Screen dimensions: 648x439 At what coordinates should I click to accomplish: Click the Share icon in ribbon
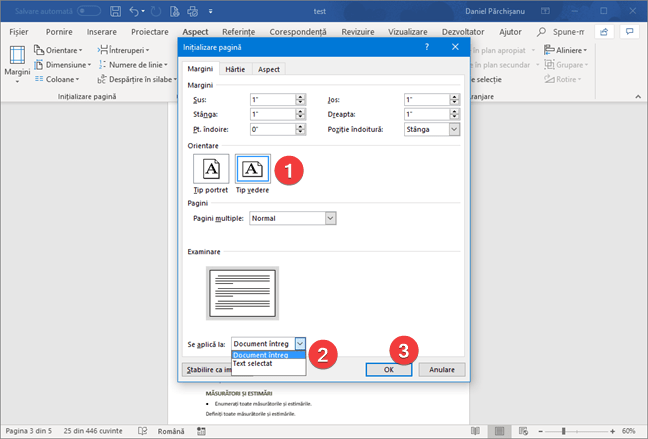(604, 32)
